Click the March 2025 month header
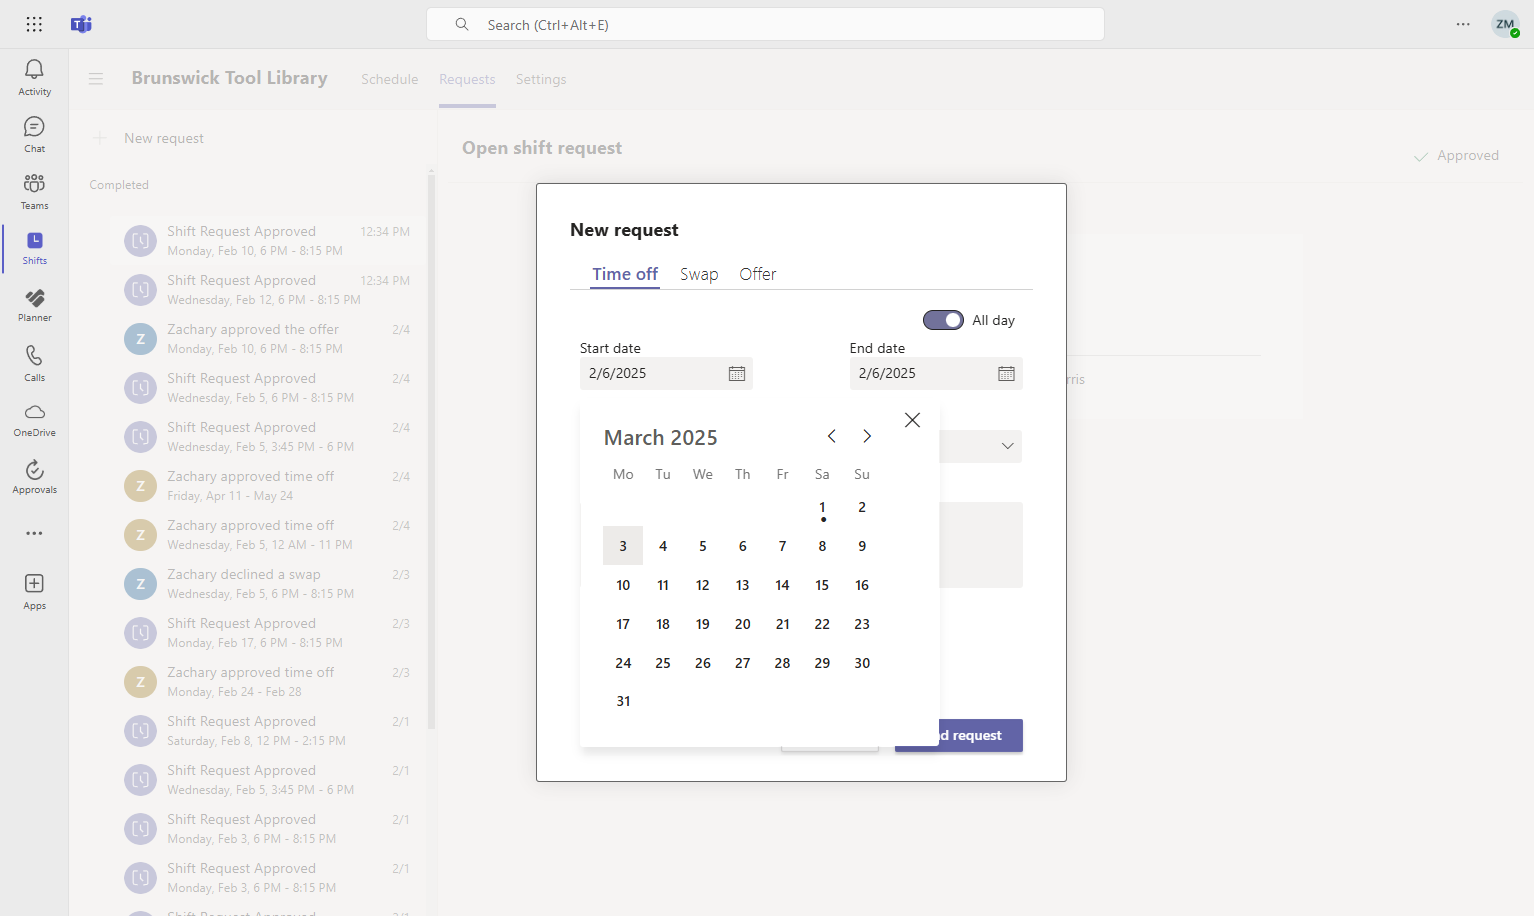The image size is (1534, 916). tap(661, 437)
